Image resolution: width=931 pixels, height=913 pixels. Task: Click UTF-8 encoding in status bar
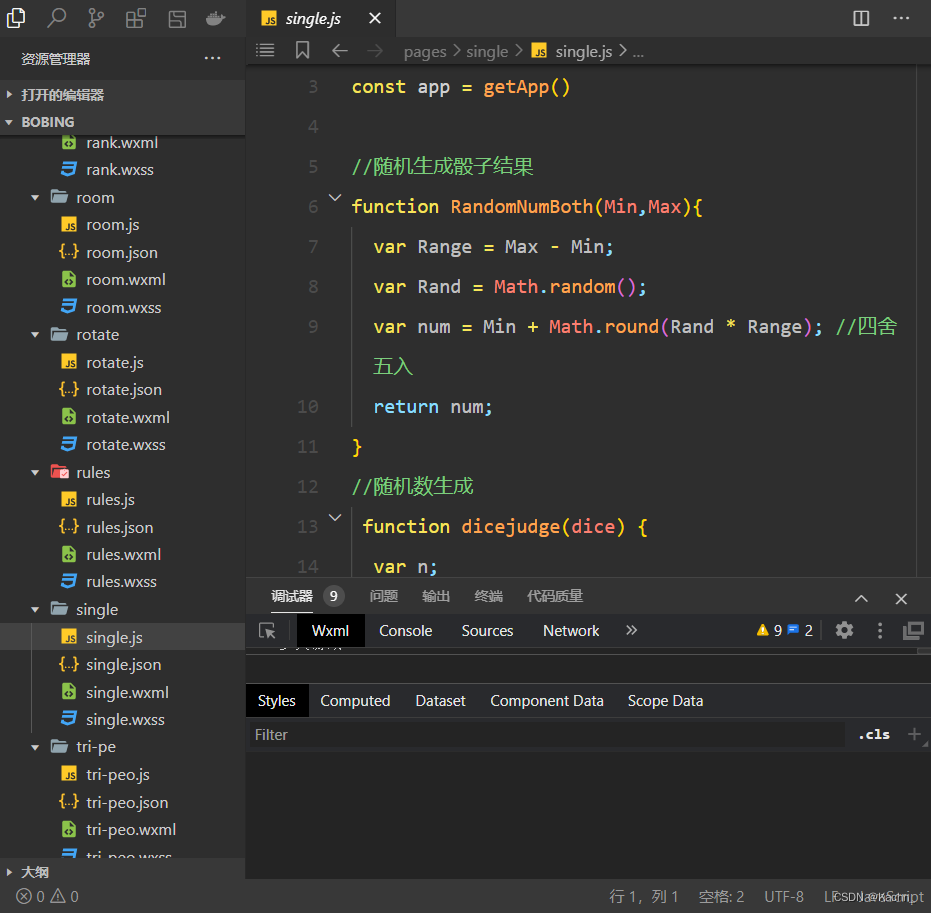(x=784, y=896)
